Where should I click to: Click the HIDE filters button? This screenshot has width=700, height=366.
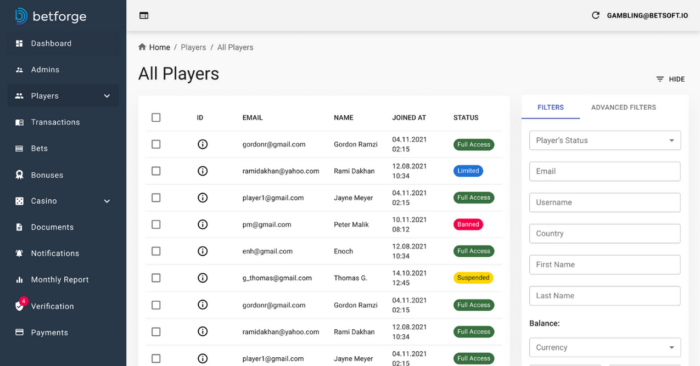click(670, 79)
